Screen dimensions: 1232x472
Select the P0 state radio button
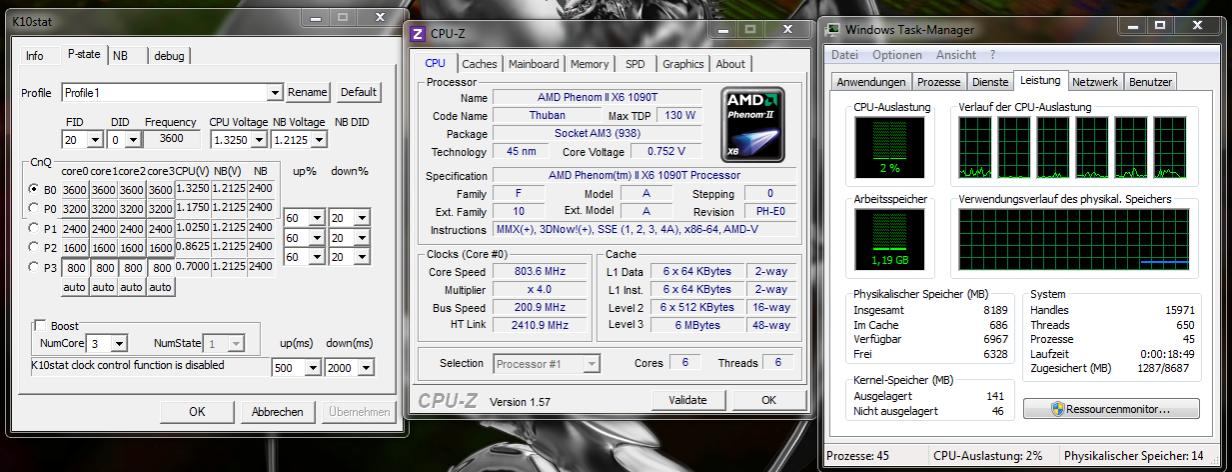pos(34,208)
